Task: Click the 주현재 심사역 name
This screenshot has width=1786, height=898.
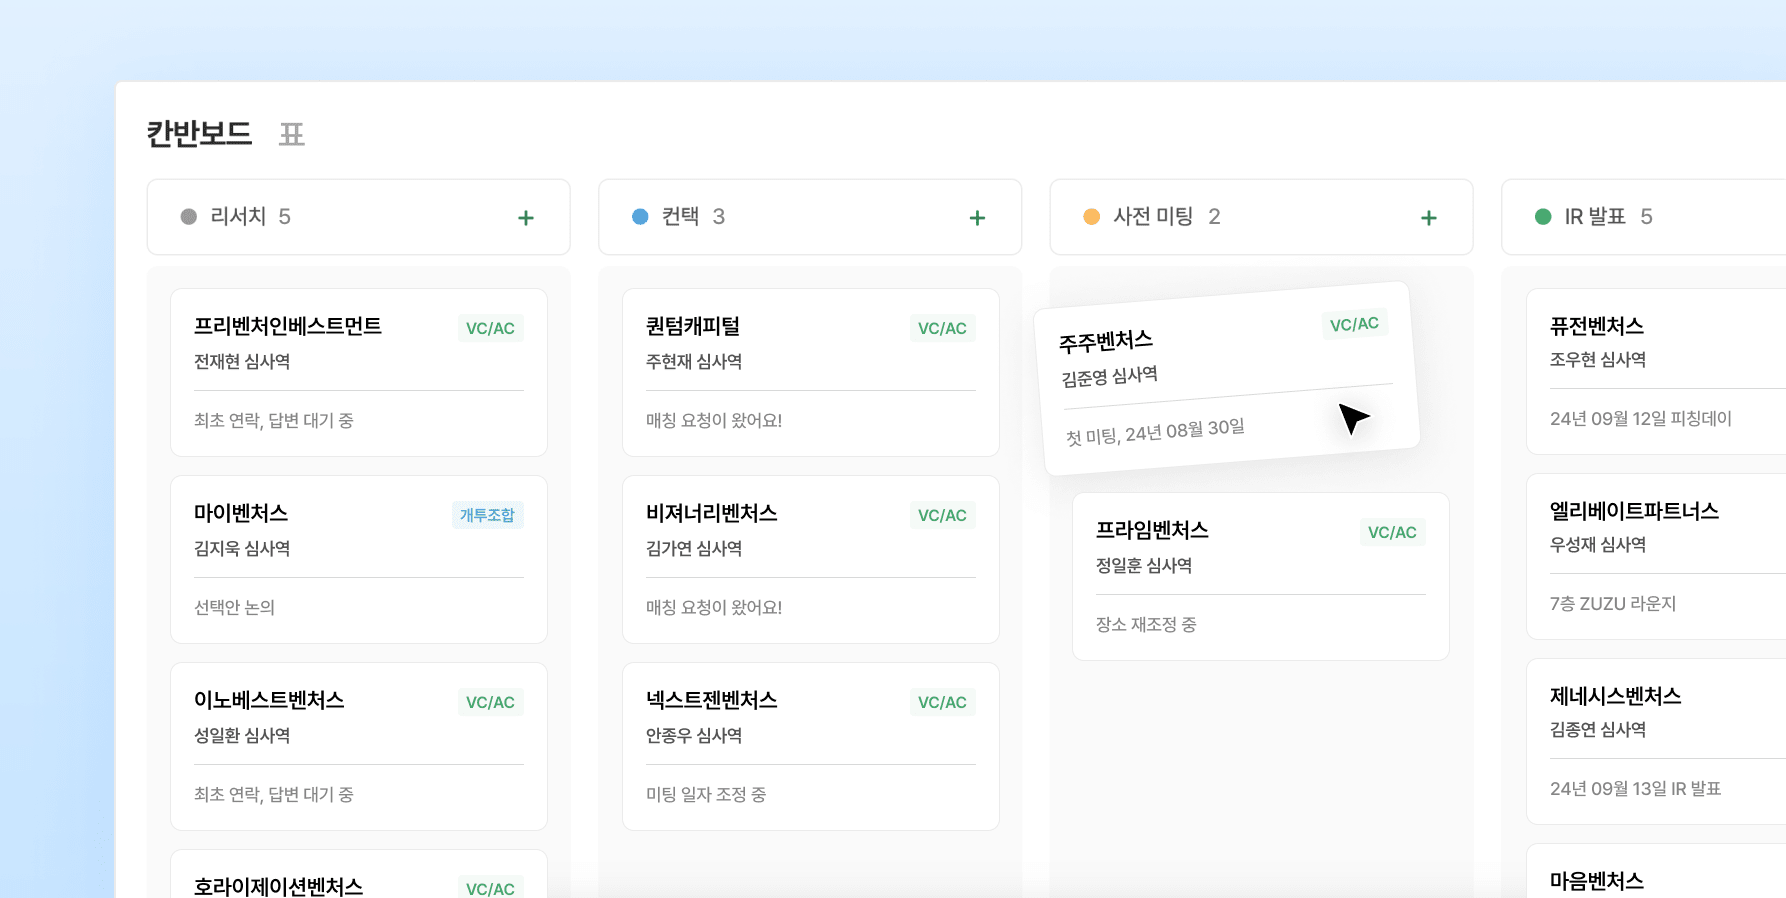Action: (x=694, y=362)
